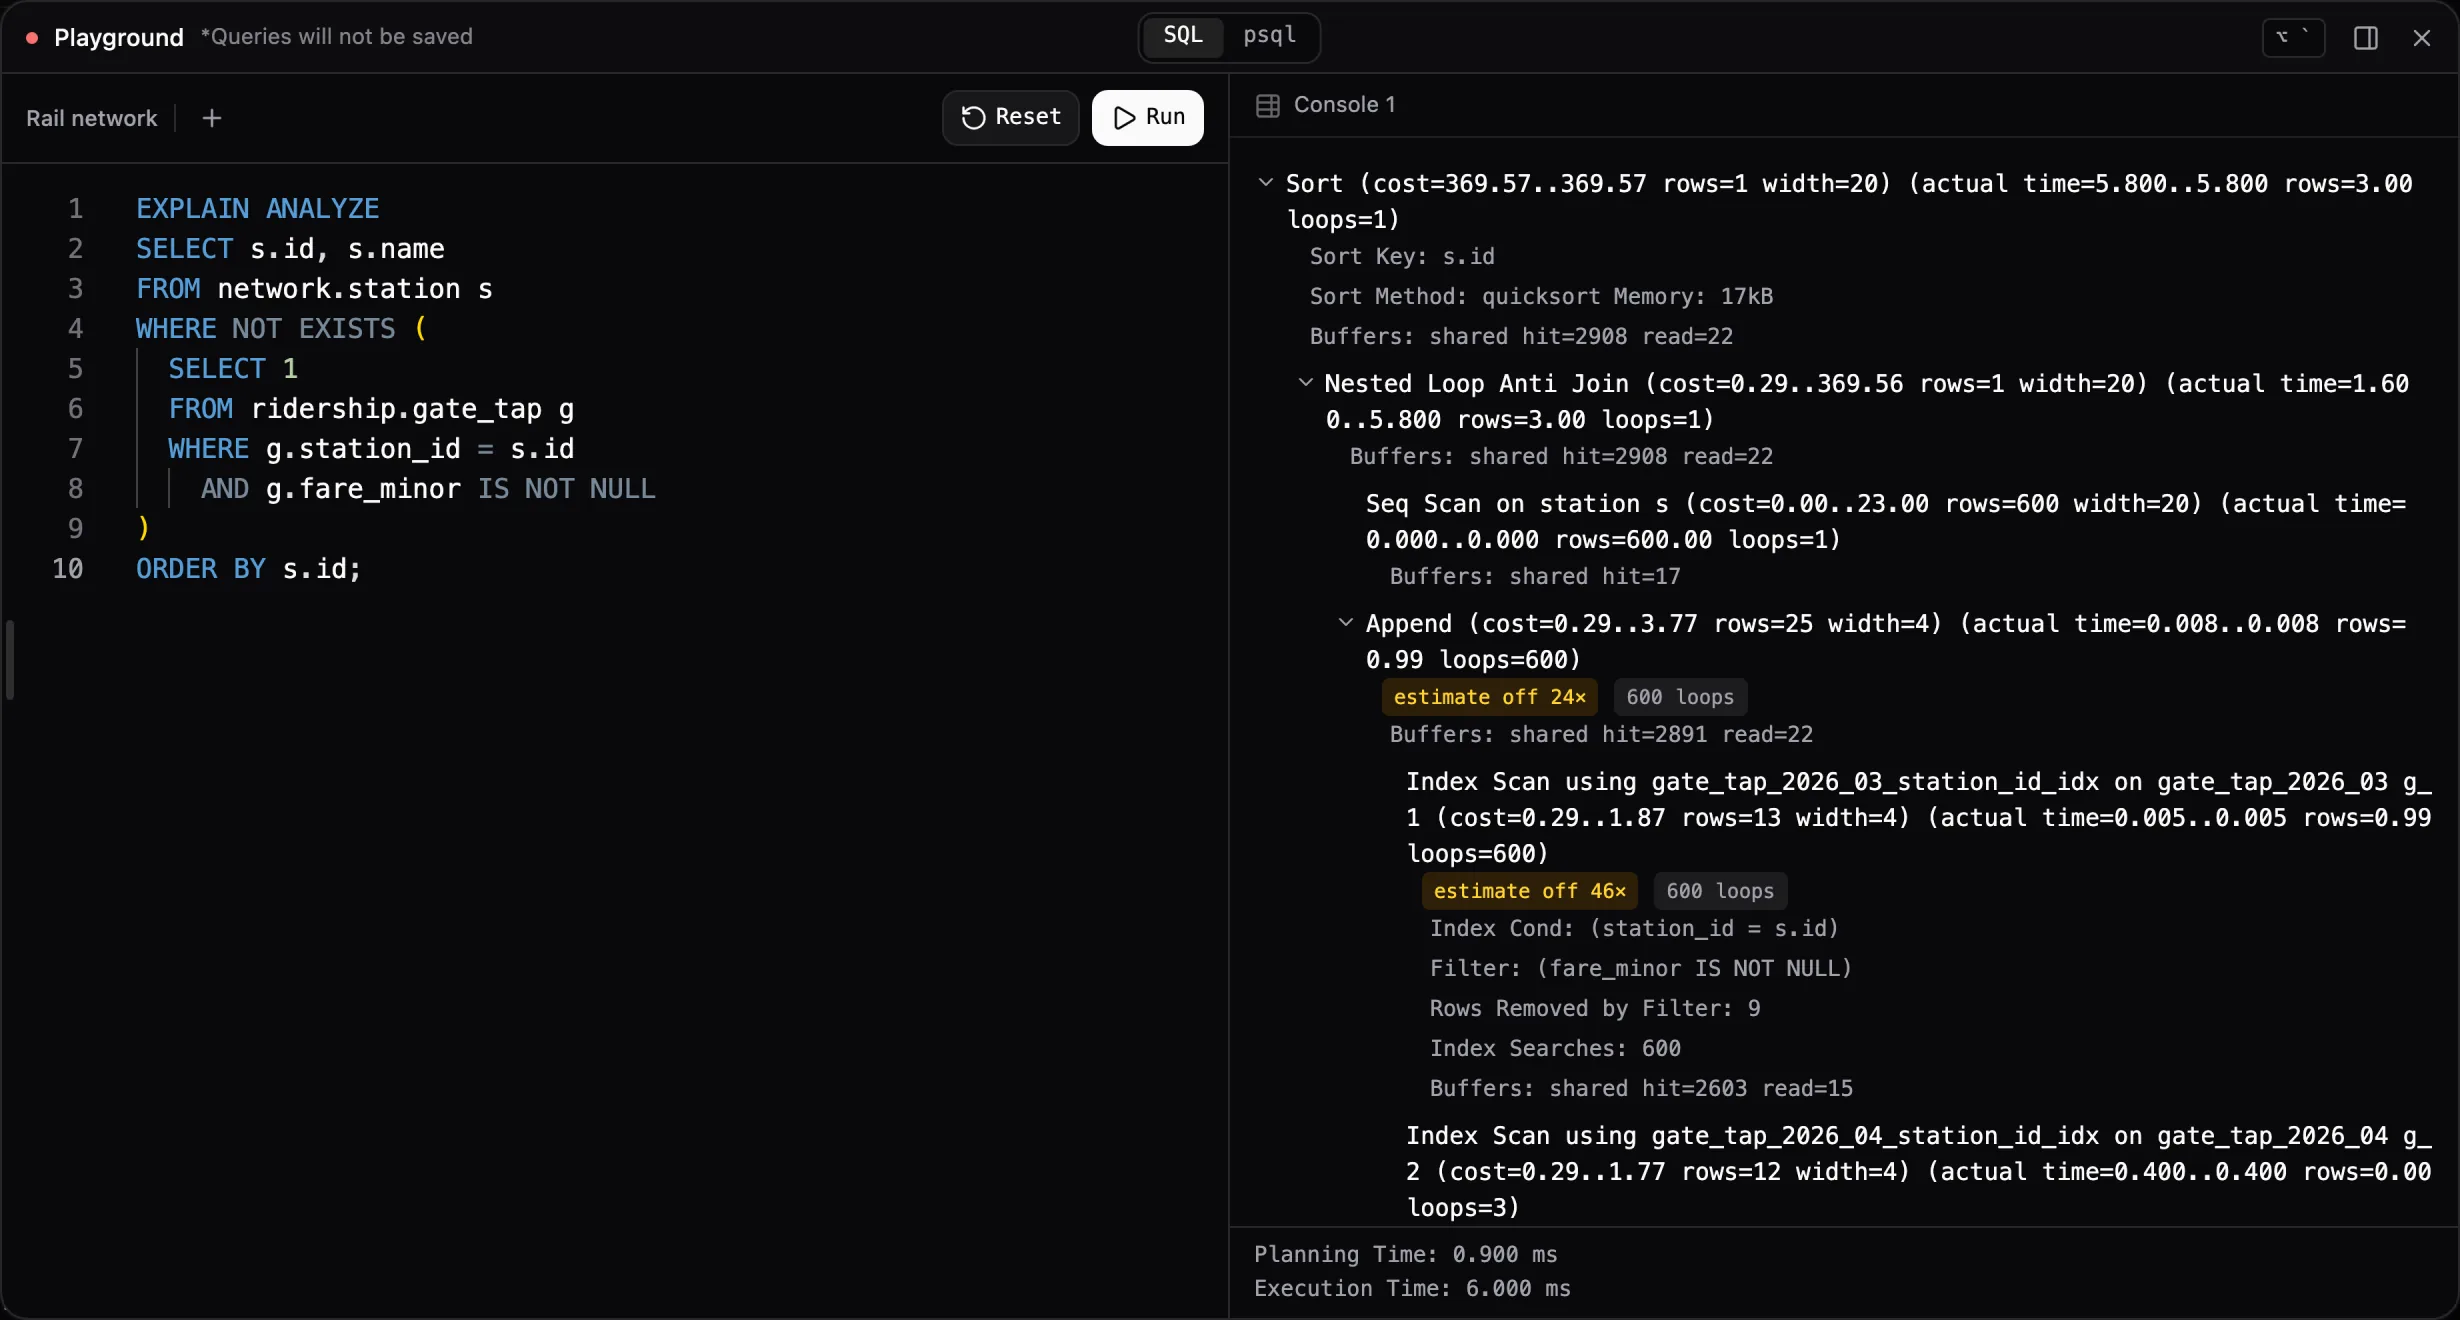Open the keyboard shortcut button
Screen dimensions: 2460x1320
coord(2294,38)
